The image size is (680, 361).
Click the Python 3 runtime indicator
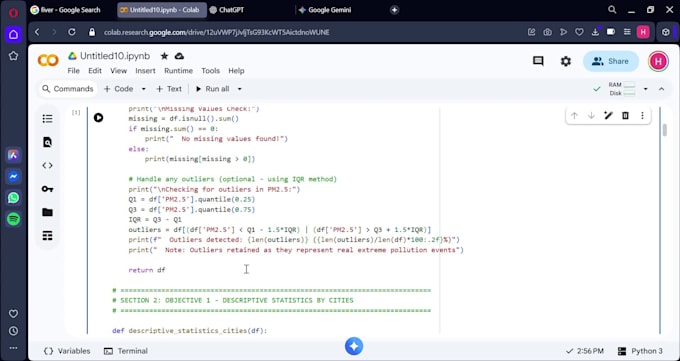pyautogui.click(x=640, y=351)
